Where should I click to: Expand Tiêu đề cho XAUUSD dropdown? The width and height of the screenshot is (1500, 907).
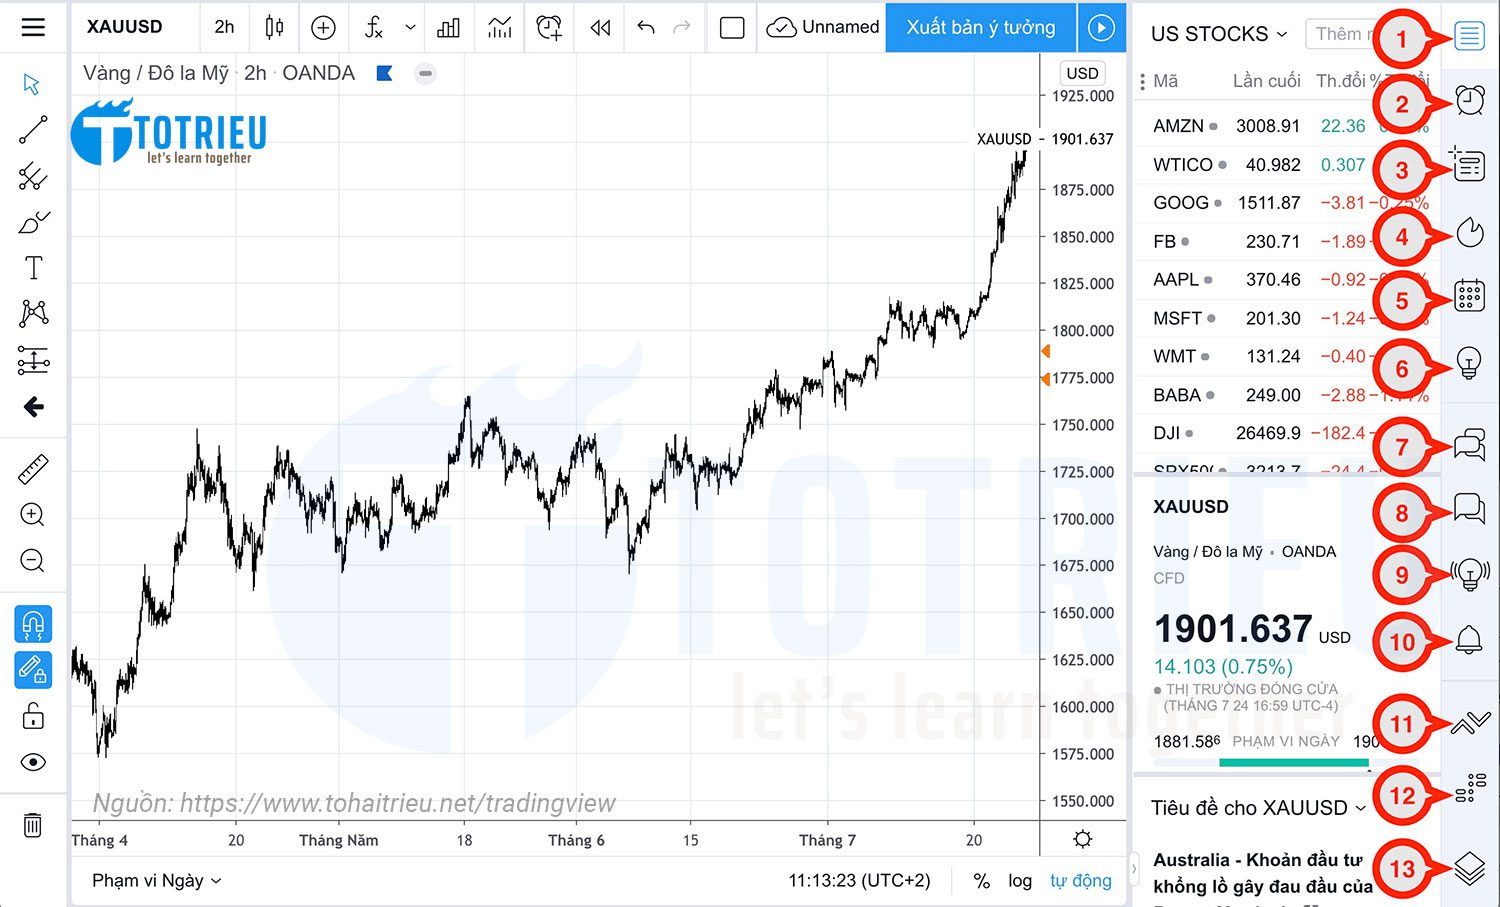(1258, 808)
